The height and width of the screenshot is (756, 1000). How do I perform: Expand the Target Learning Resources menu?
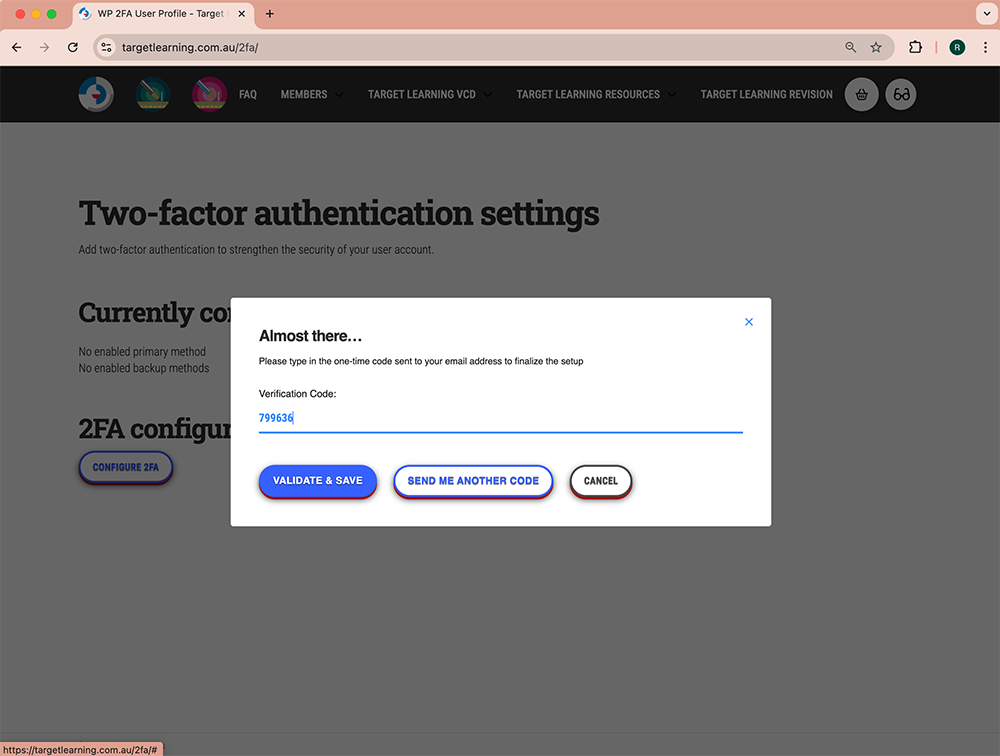[x=595, y=95]
